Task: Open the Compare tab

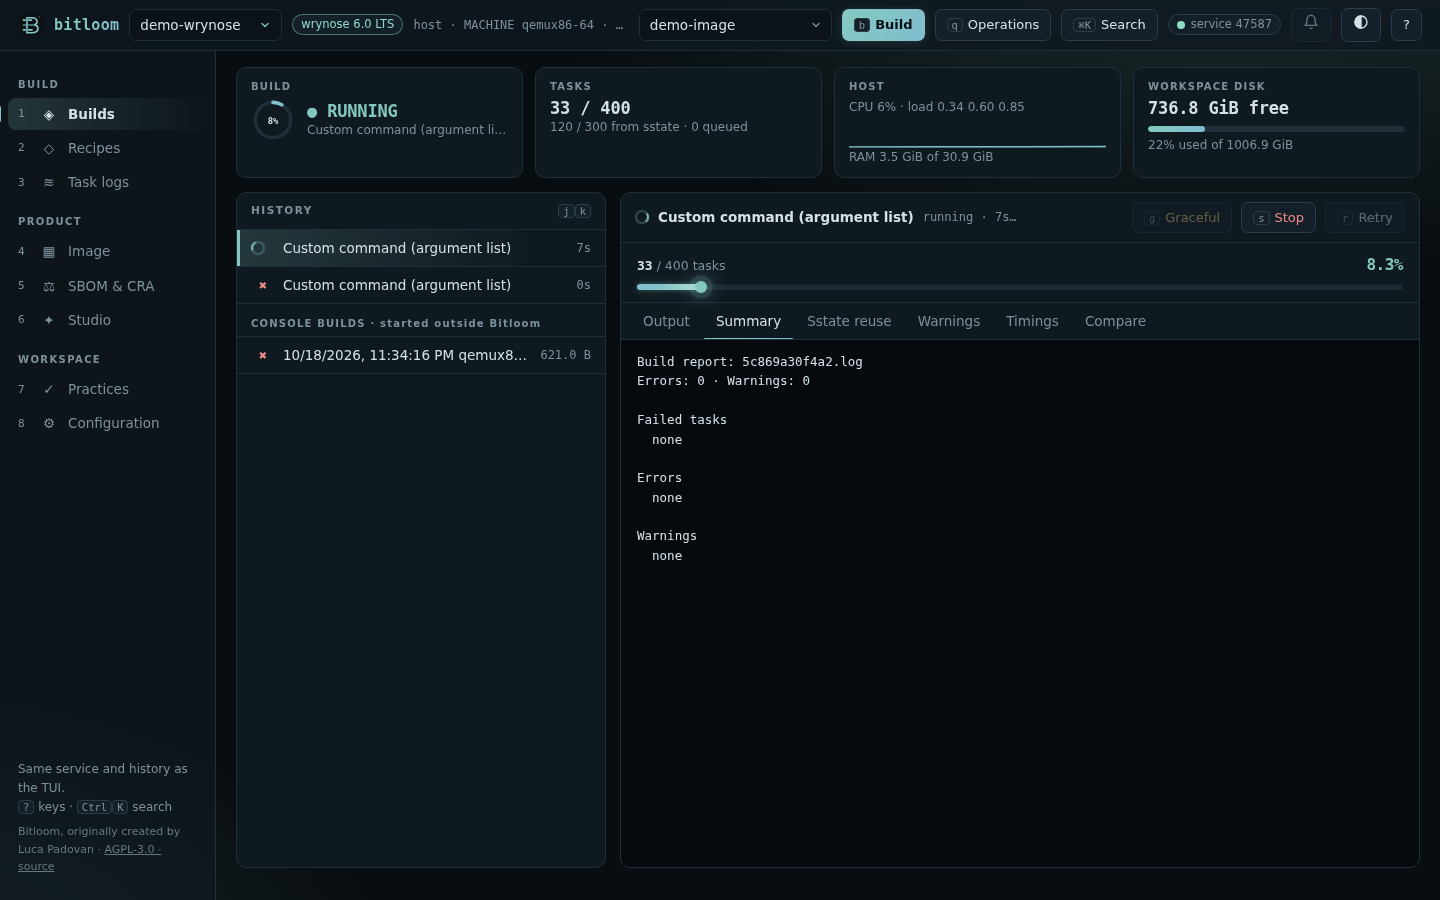Action: (1115, 321)
